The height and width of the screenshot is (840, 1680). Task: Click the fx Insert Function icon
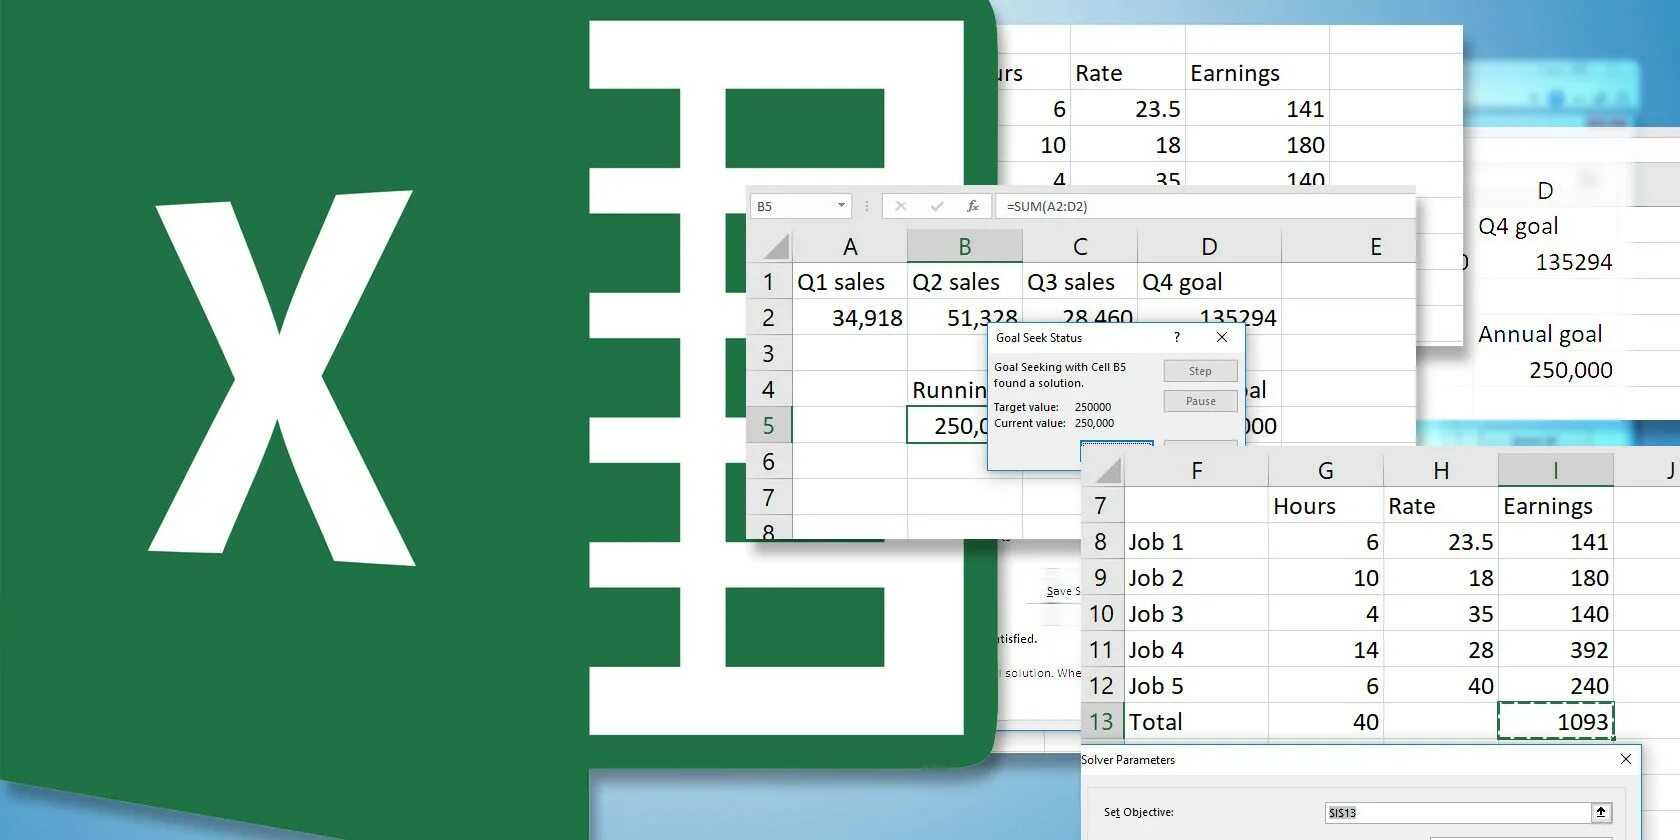(x=972, y=206)
